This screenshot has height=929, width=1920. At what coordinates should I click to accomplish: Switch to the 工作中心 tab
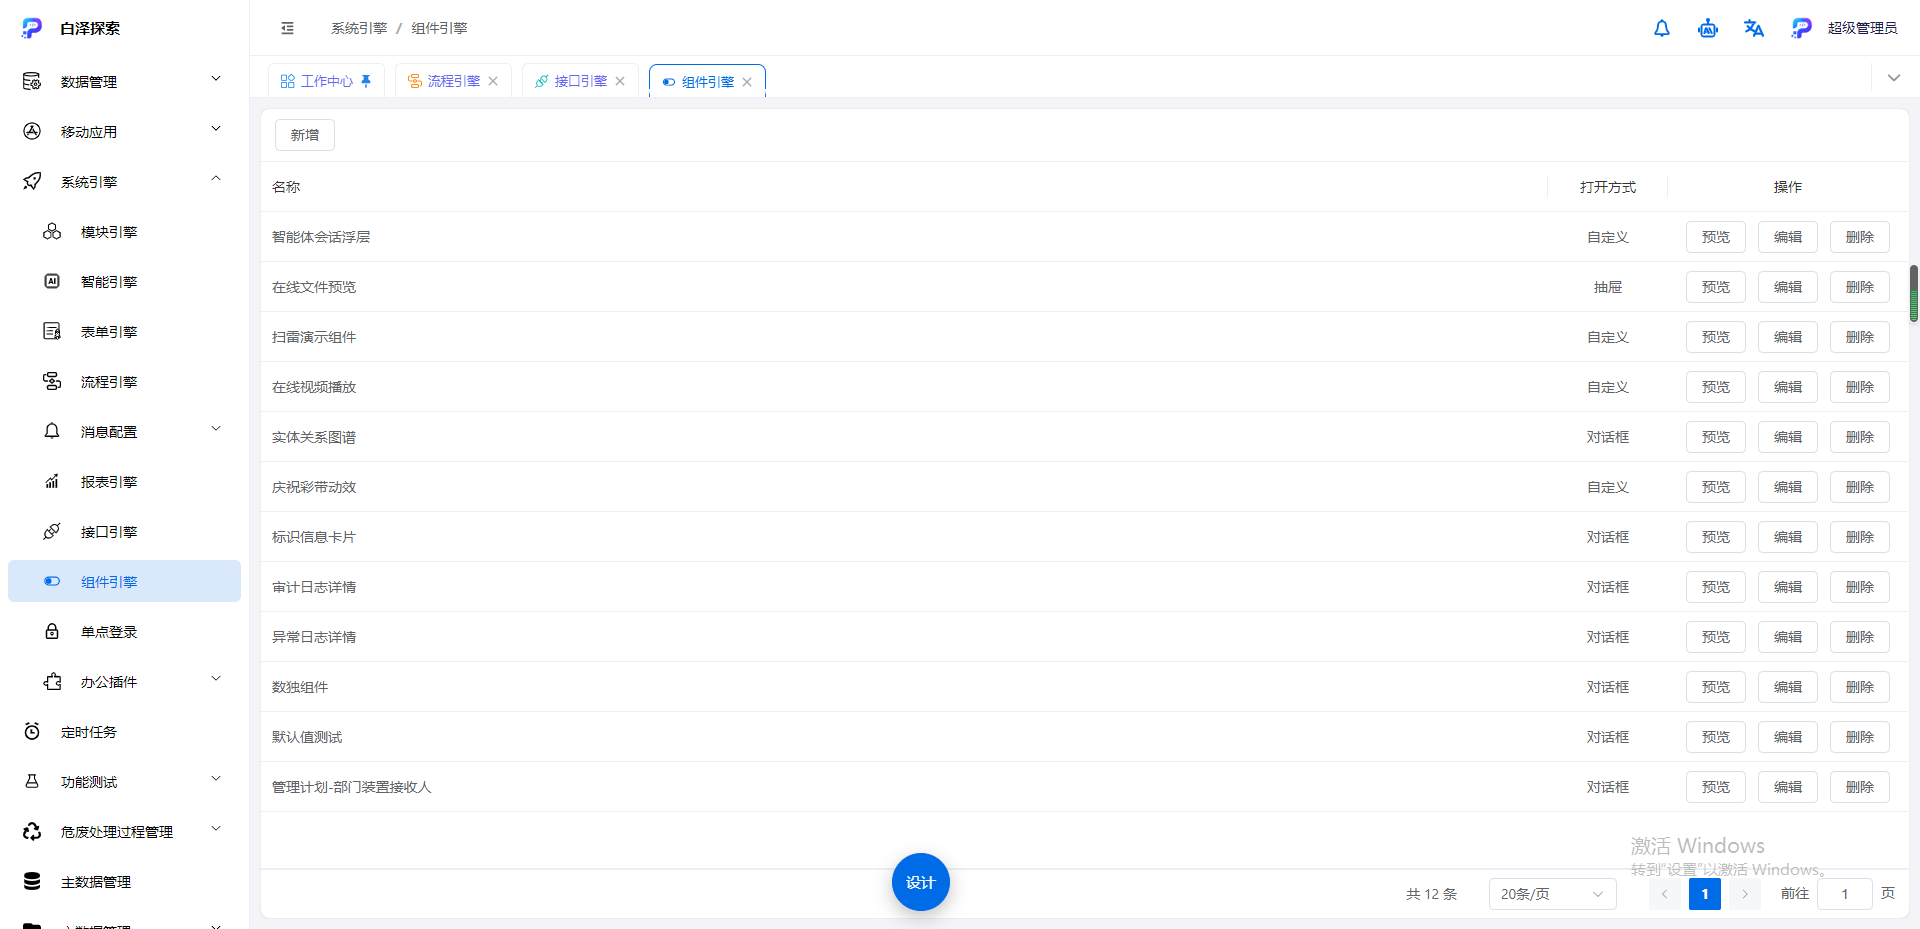326,81
